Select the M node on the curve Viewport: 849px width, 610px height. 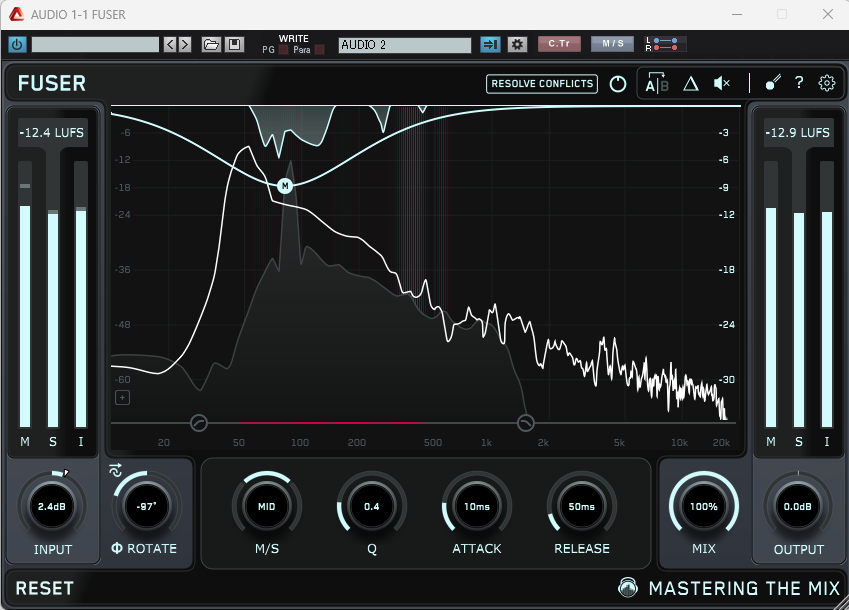coord(285,186)
